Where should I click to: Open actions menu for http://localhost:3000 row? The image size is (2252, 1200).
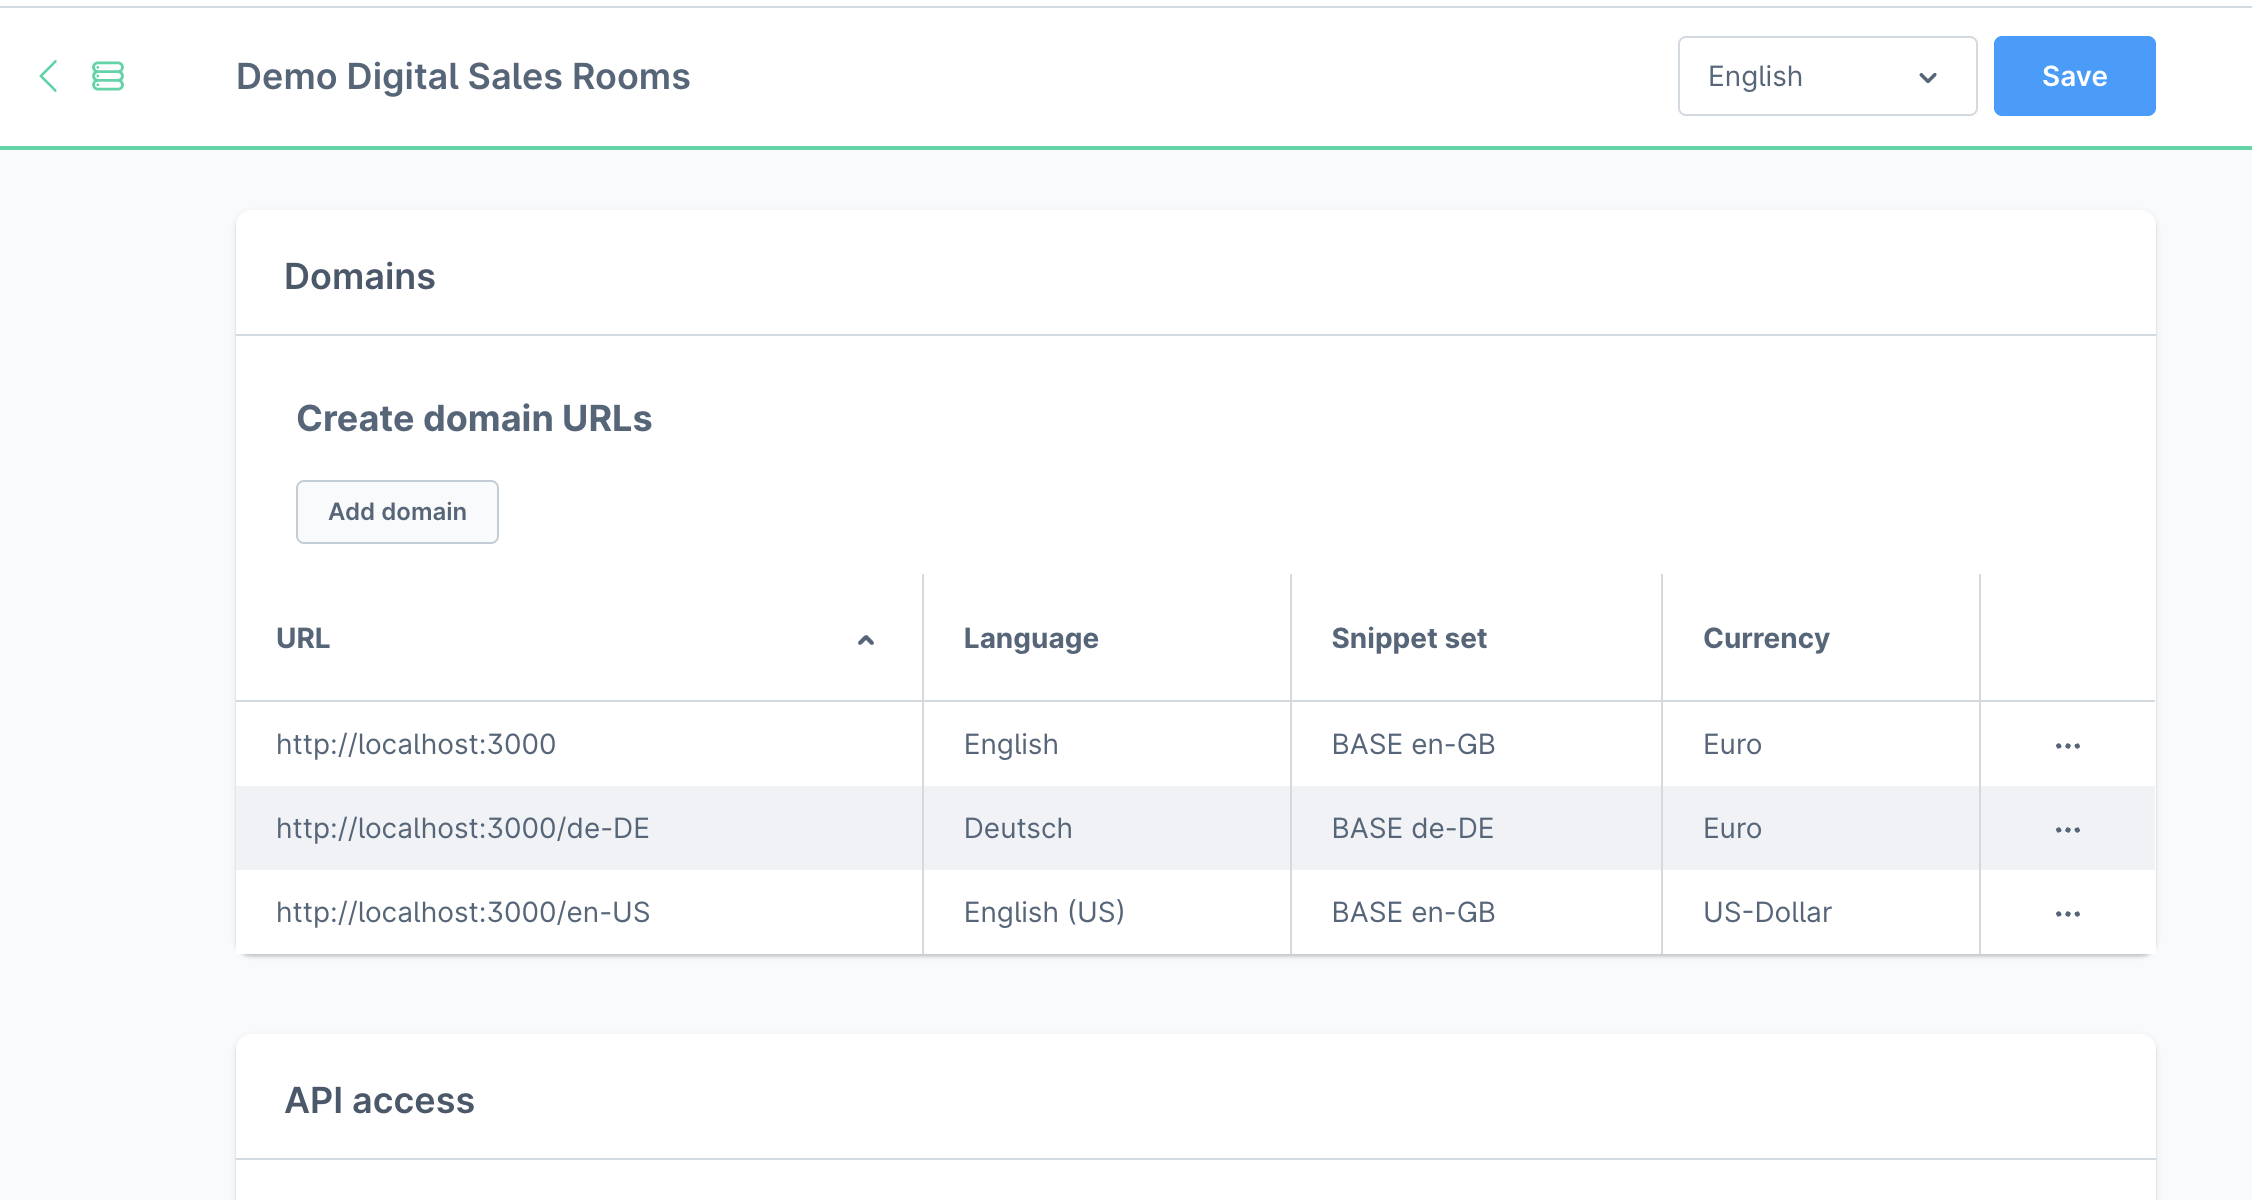[x=2067, y=746]
